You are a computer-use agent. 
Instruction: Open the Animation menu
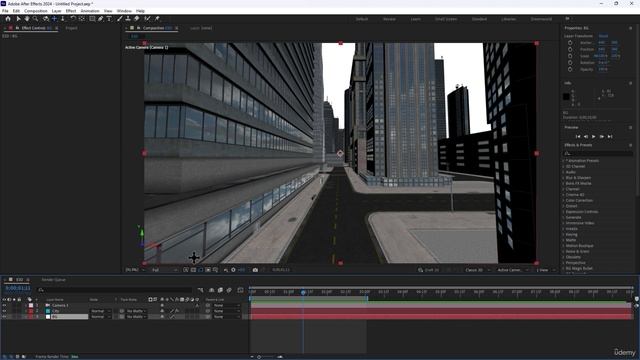(x=90, y=11)
